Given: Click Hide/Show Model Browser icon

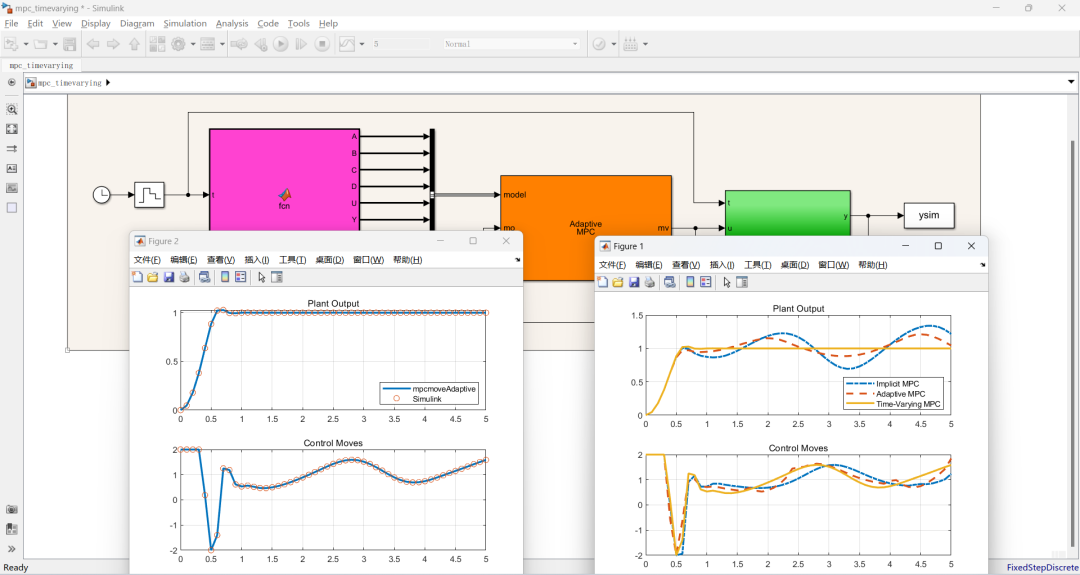Looking at the screenshot, I should (x=11, y=83).
